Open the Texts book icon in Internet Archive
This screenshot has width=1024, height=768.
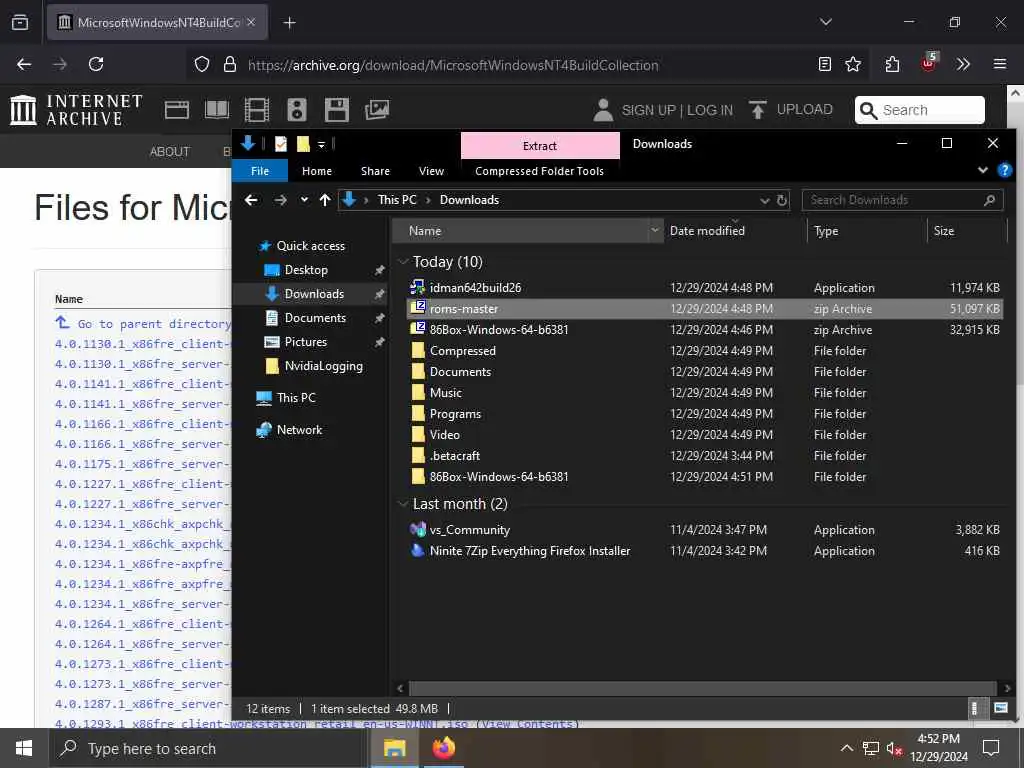pyautogui.click(x=216, y=110)
